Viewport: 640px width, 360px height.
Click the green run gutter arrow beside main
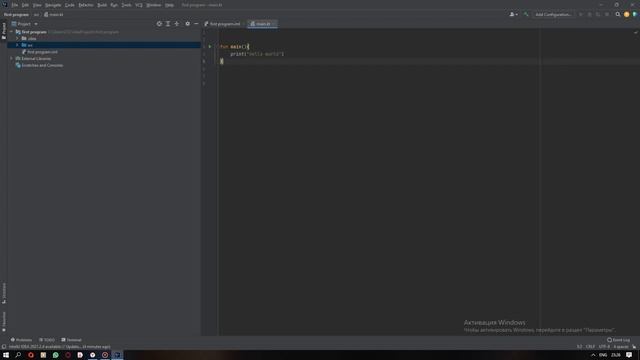click(210, 47)
